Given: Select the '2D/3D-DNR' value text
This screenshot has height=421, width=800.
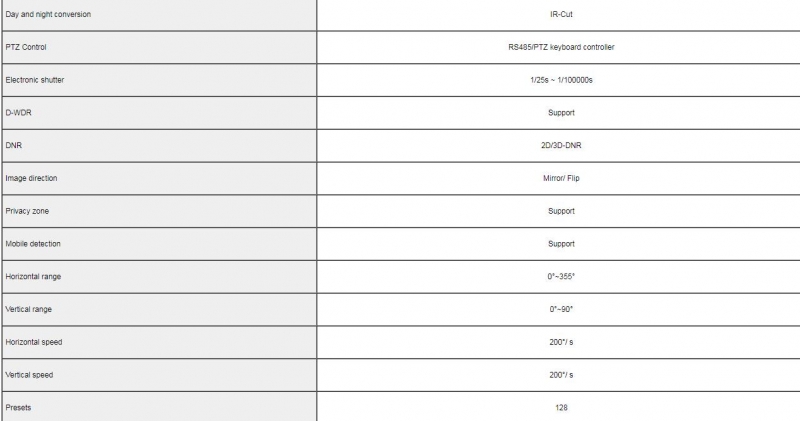Looking at the screenshot, I should pyautogui.click(x=561, y=145).
